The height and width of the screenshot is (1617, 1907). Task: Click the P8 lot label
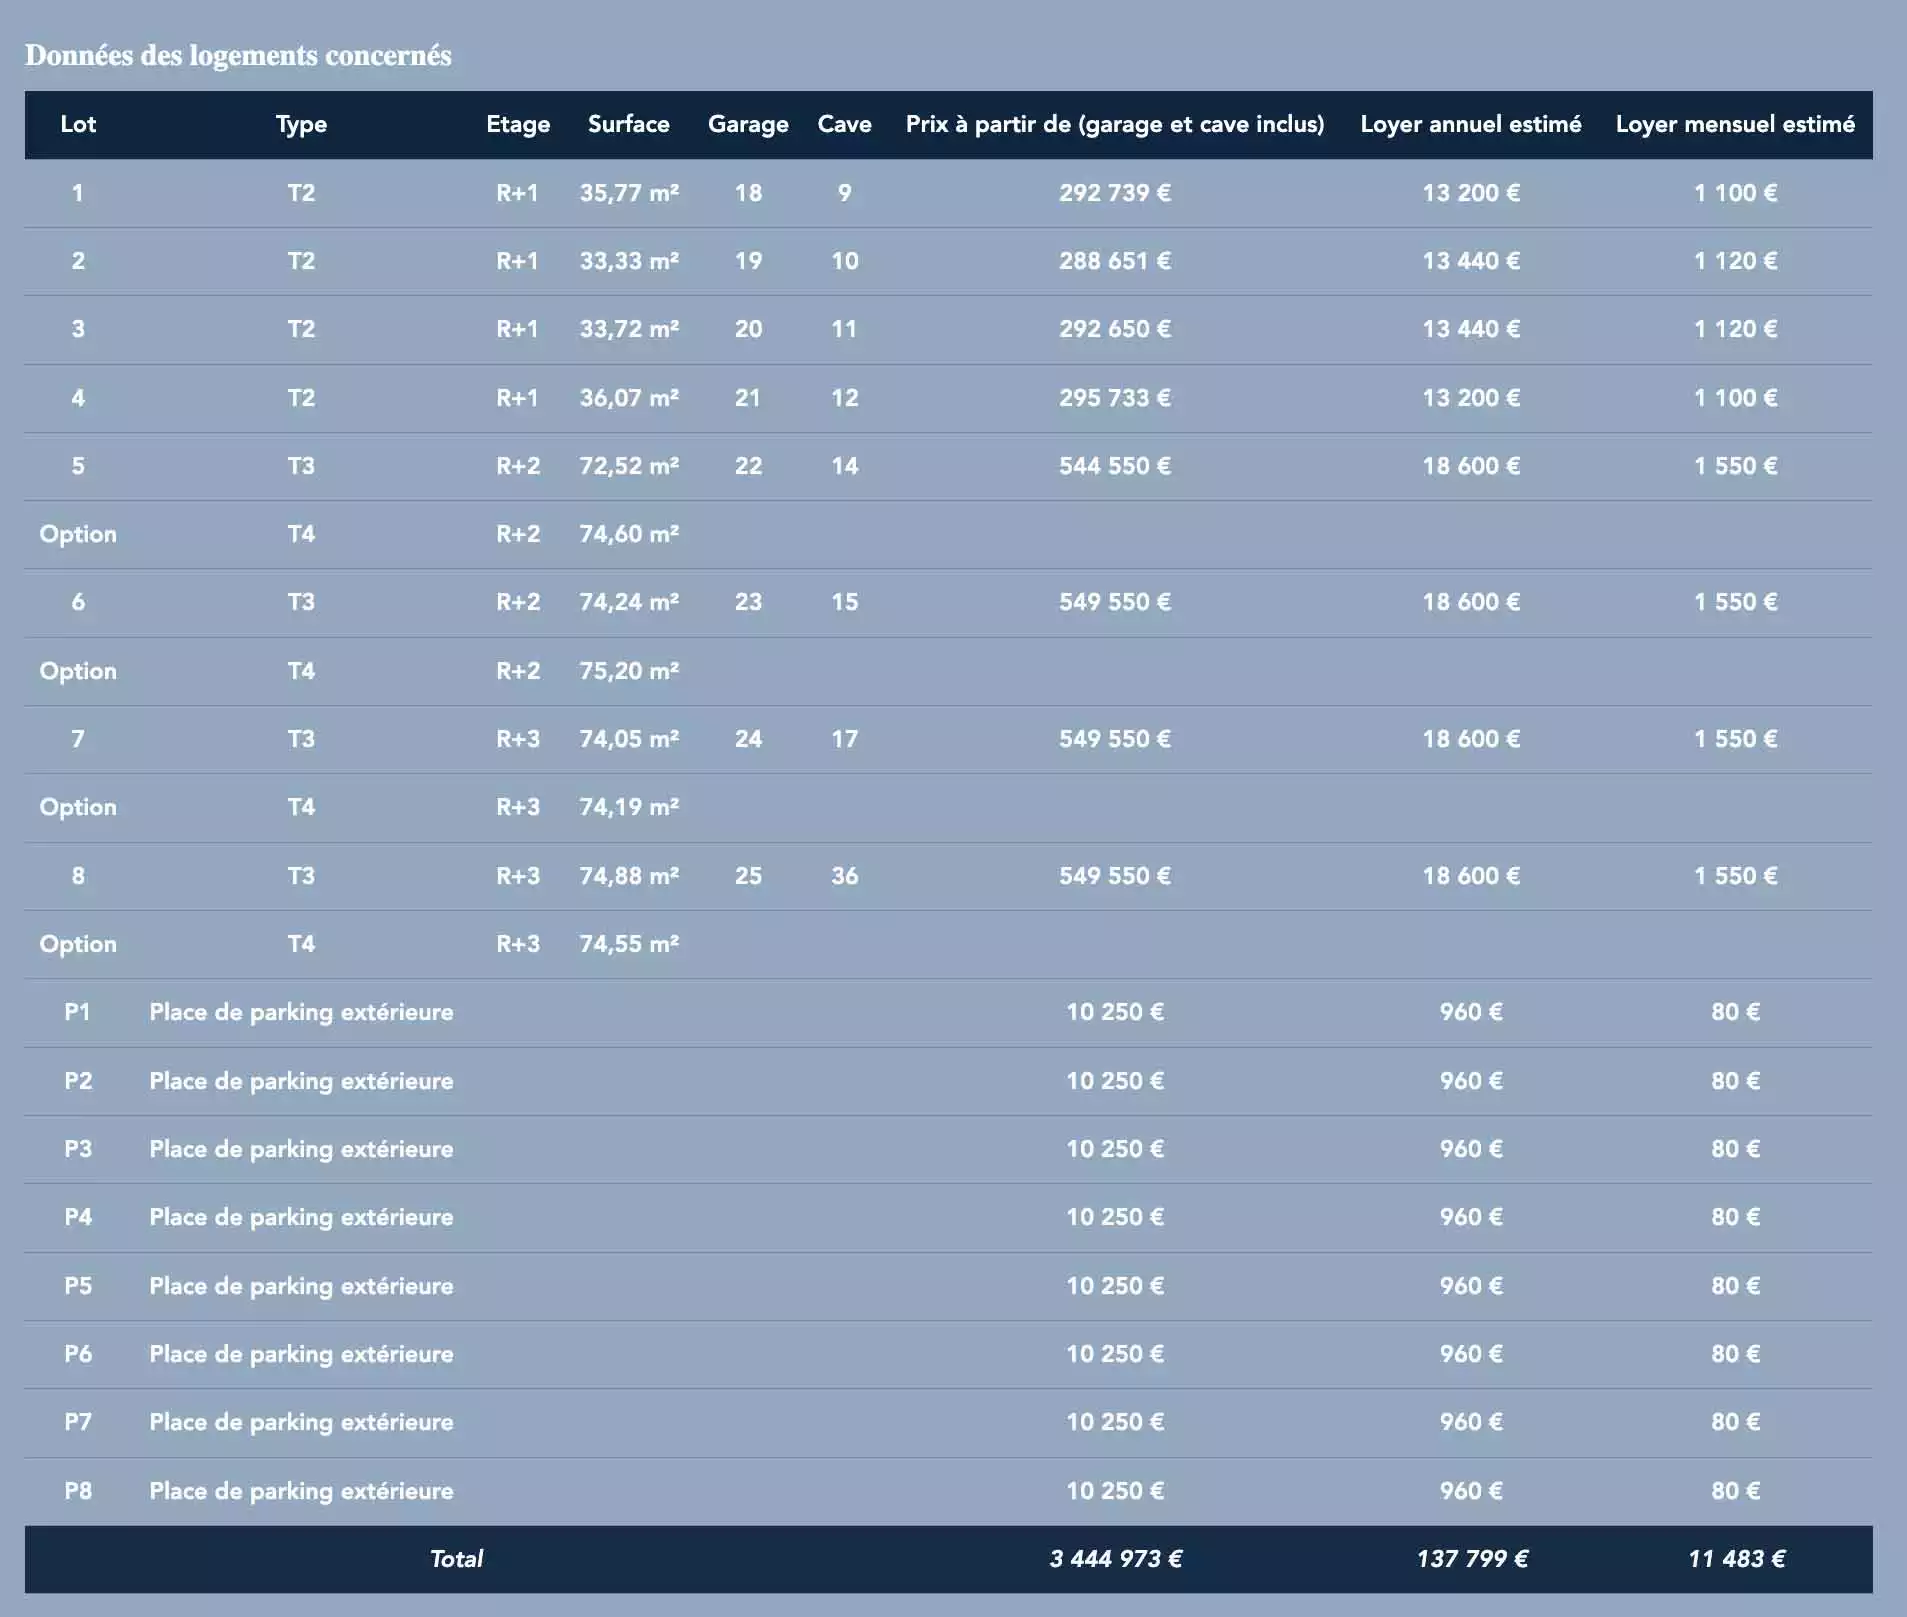78,1491
